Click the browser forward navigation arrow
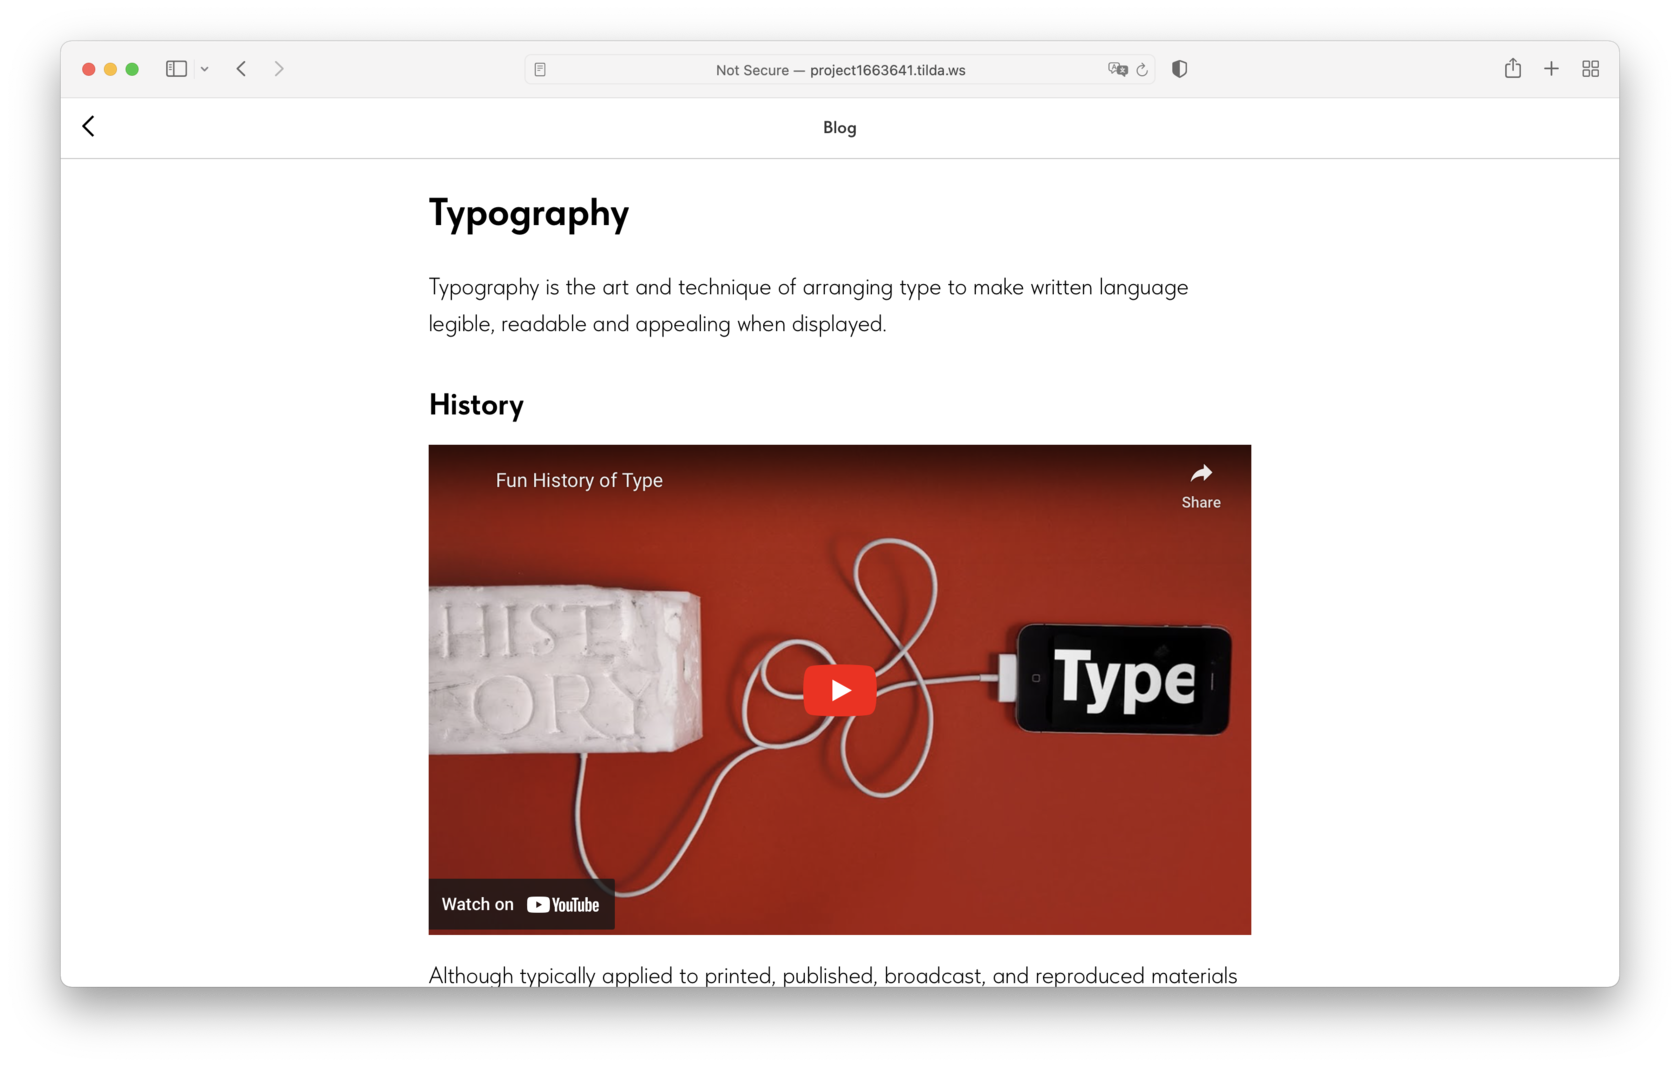Image resolution: width=1680 pixels, height=1067 pixels. 279,69
